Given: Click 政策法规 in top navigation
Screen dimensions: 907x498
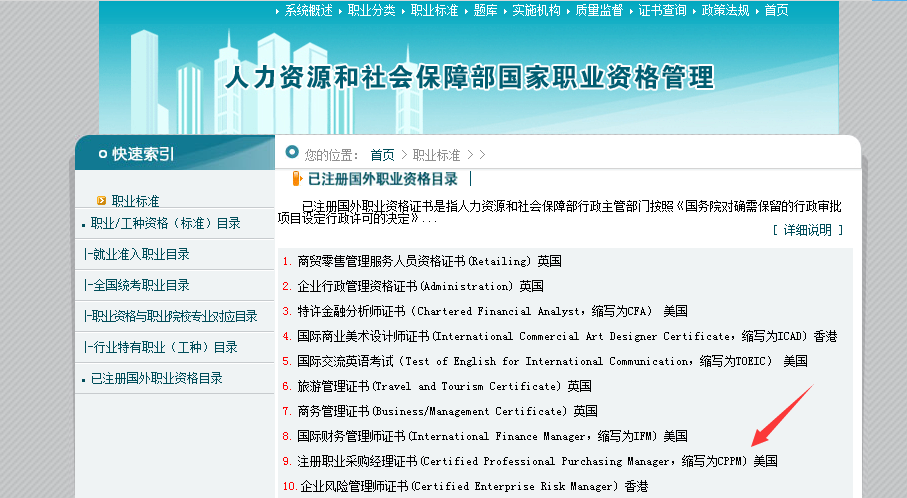Looking at the screenshot, I should 725,10.
